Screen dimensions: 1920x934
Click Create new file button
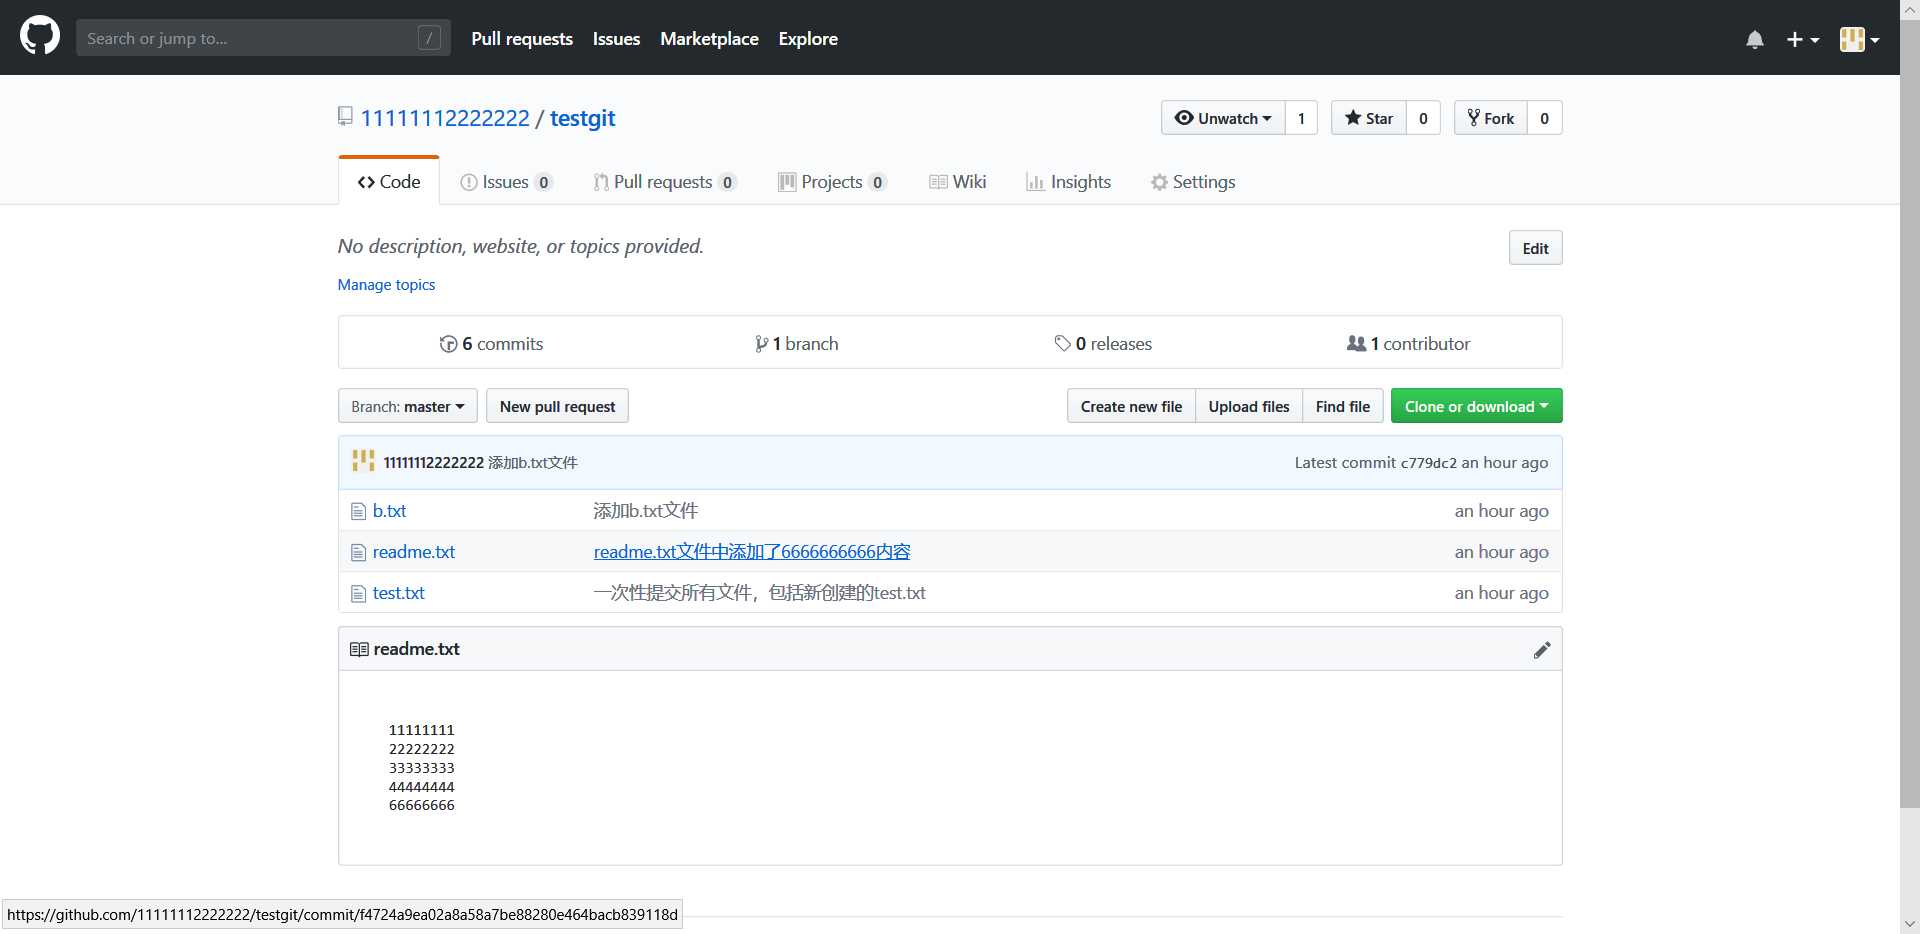coord(1131,406)
